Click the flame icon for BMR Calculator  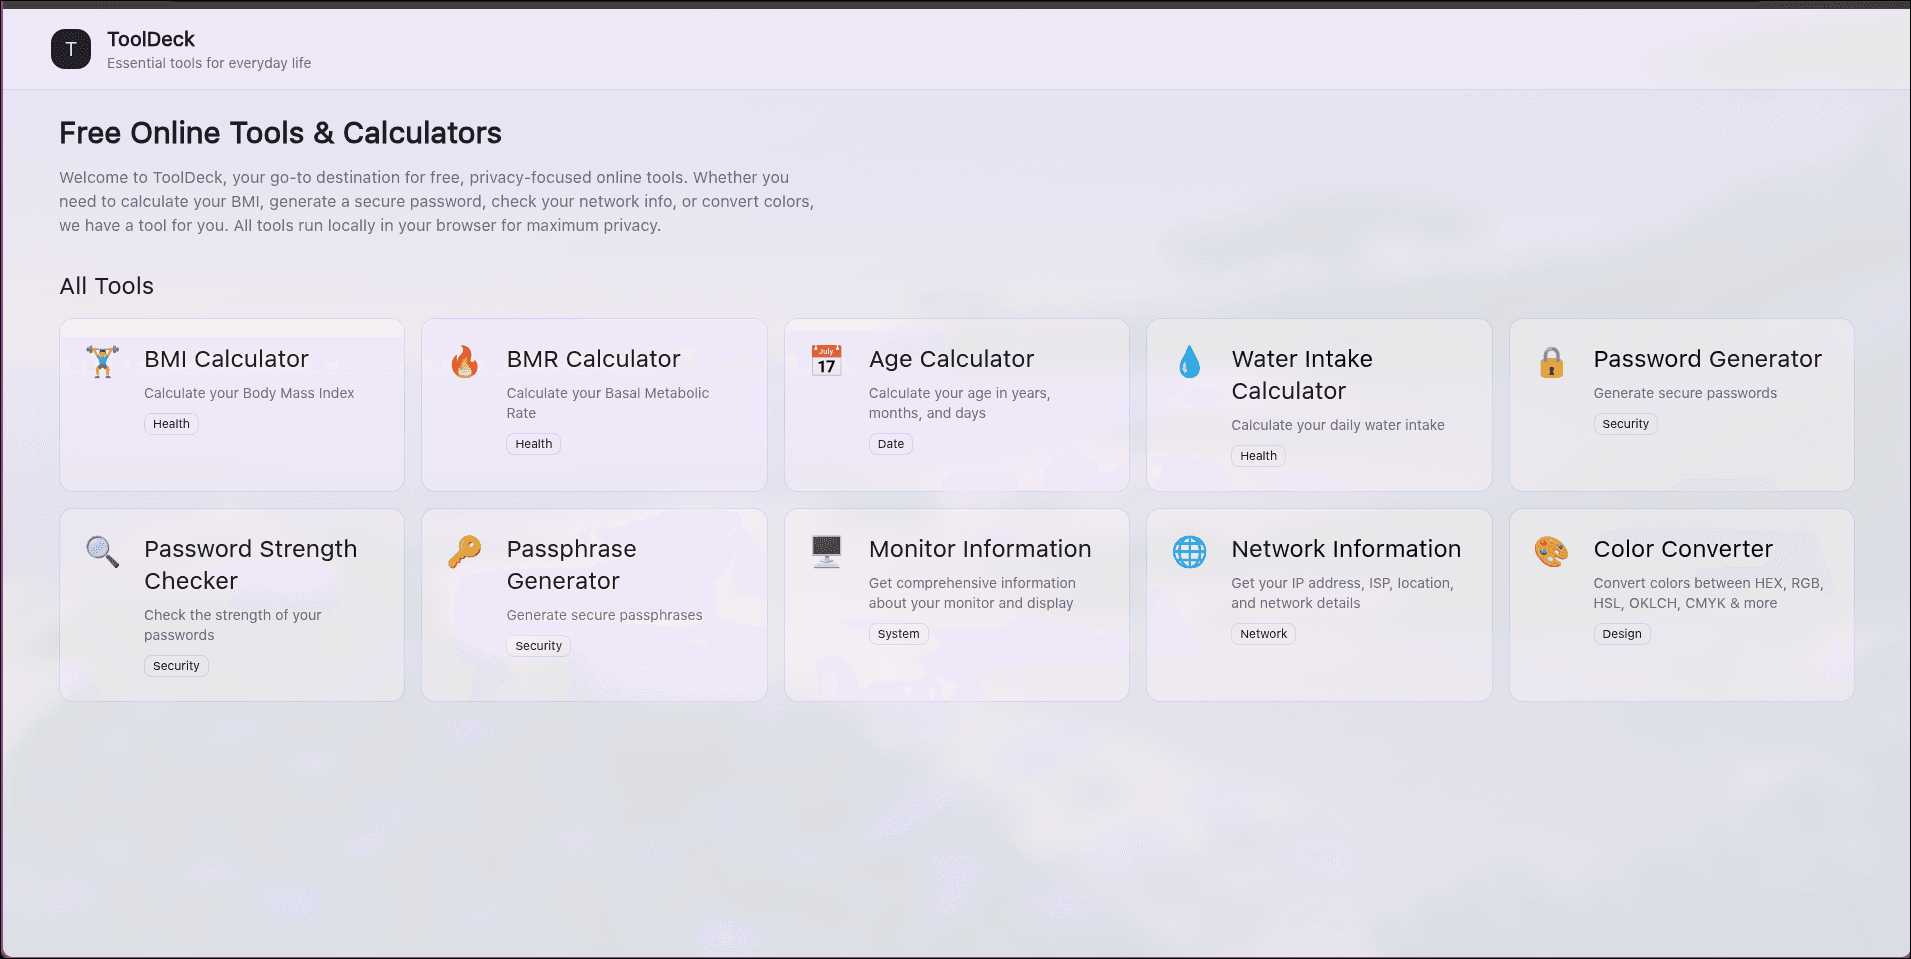click(x=464, y=361)
